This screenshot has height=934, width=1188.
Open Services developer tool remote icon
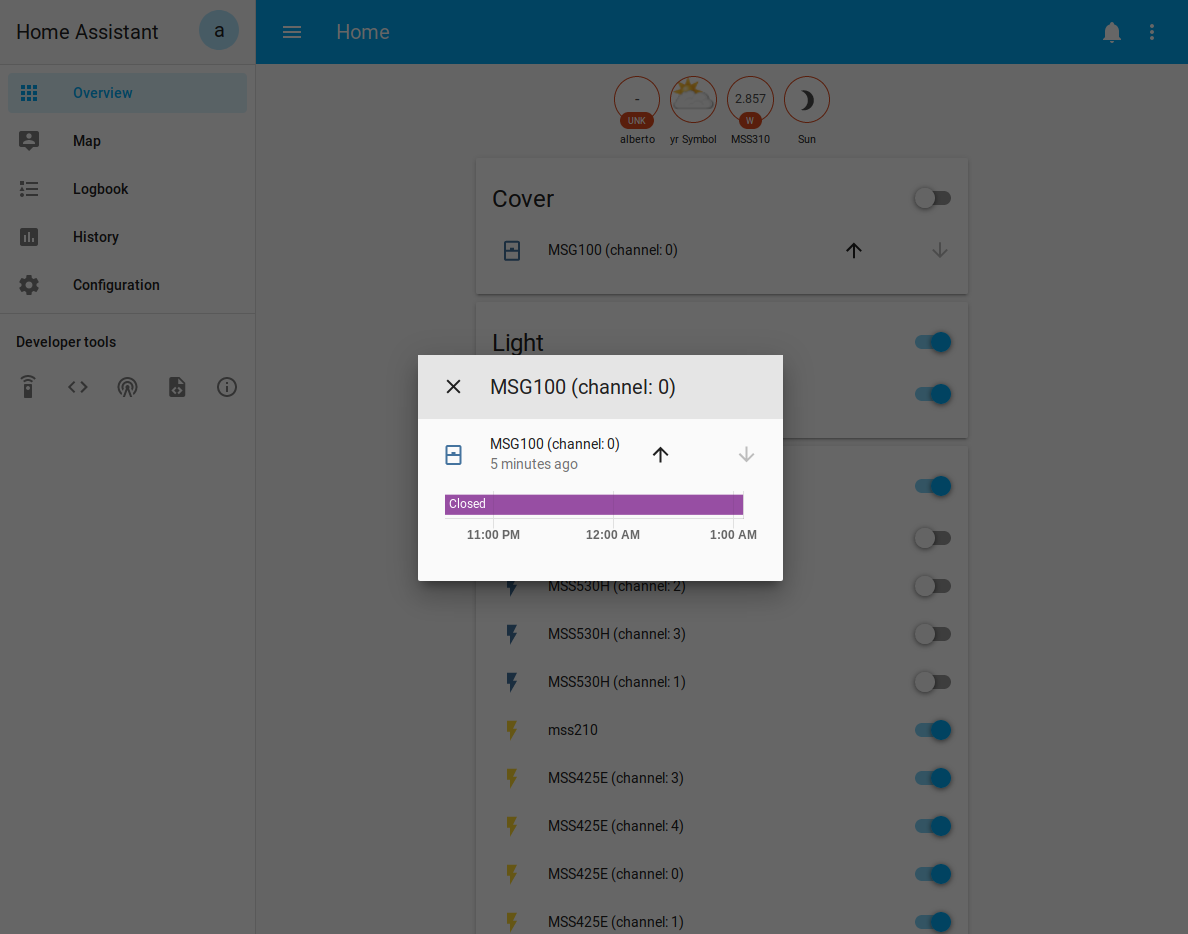pyautogui.click(x=28, y=387)
